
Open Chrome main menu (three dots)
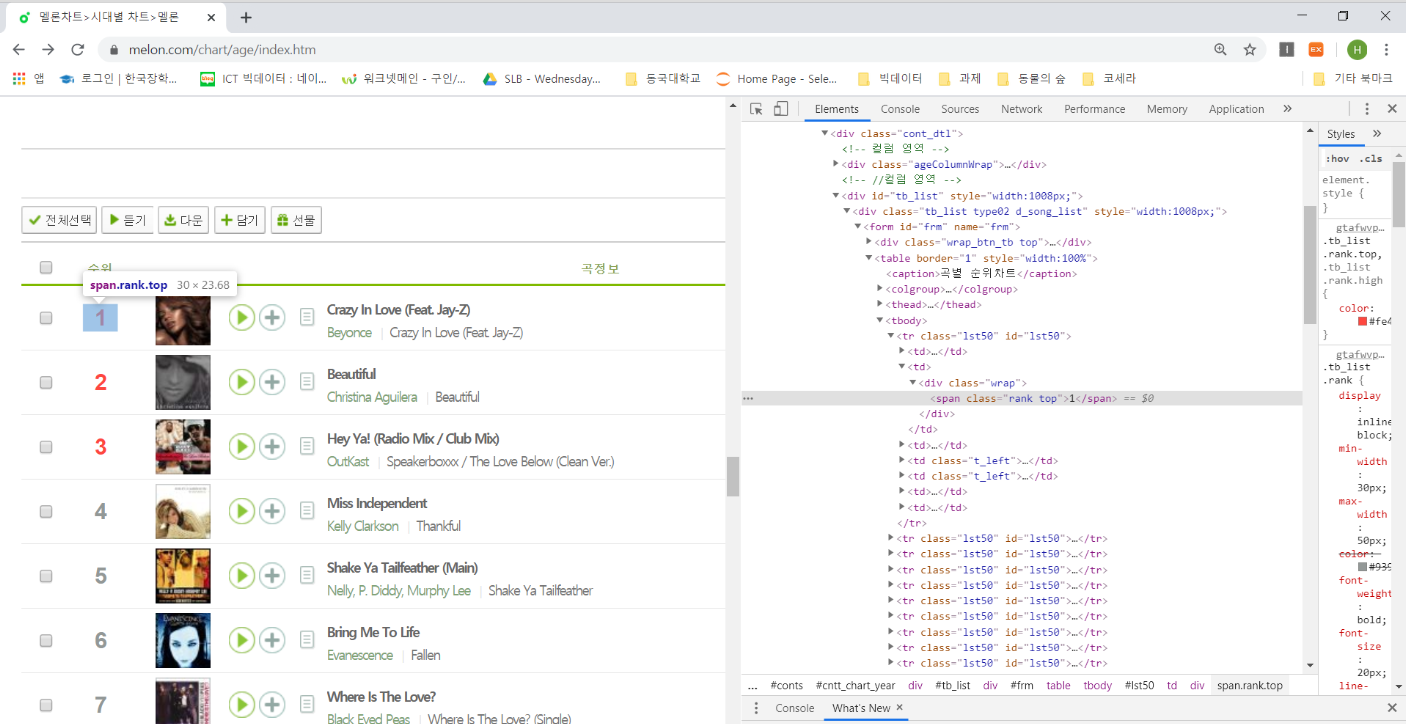click(1386, 50)
